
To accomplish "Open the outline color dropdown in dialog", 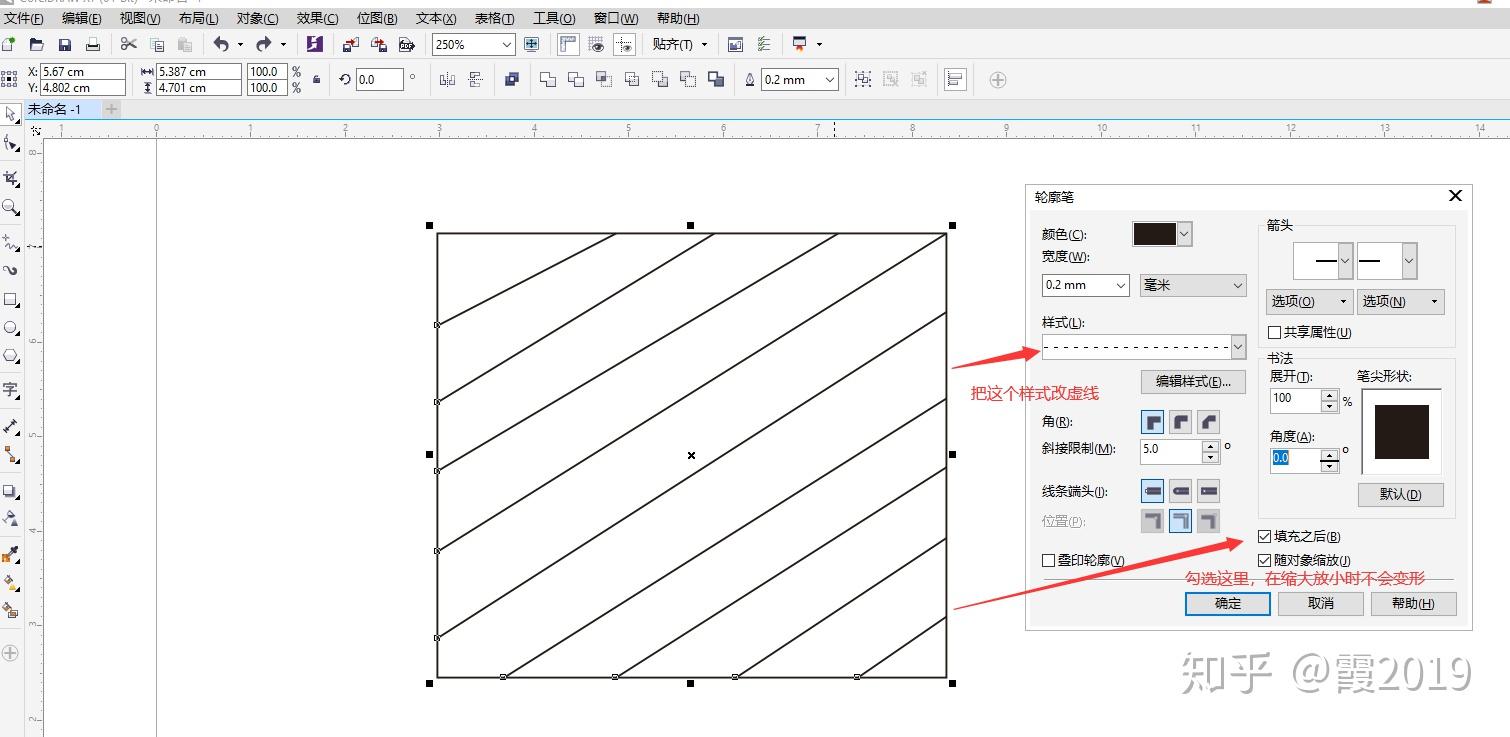I will (x=1185, y=234).
